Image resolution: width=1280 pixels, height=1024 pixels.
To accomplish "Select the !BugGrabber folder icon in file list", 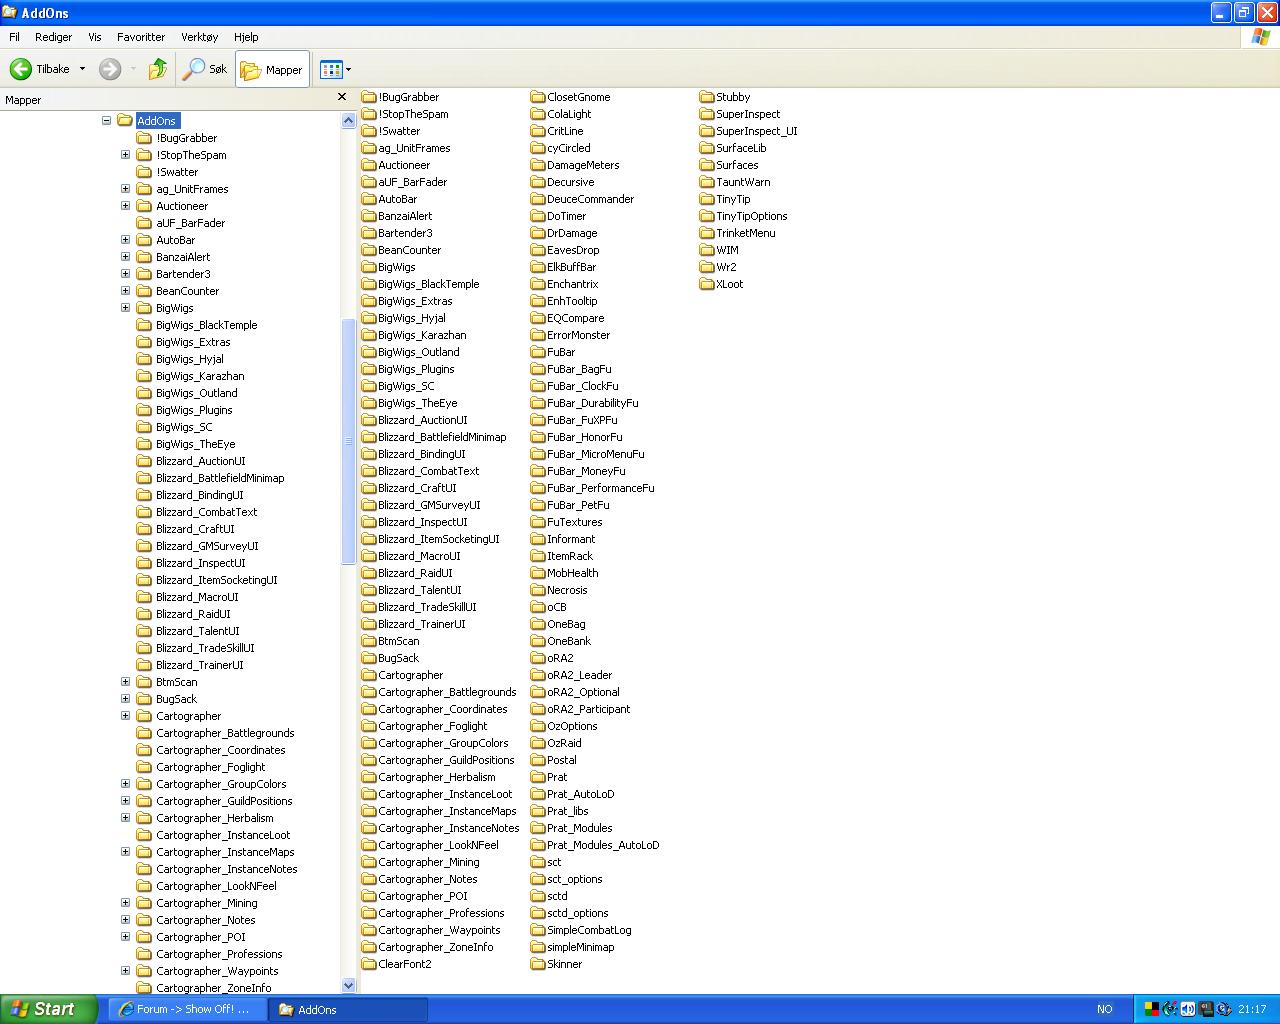I will (369, 97).
